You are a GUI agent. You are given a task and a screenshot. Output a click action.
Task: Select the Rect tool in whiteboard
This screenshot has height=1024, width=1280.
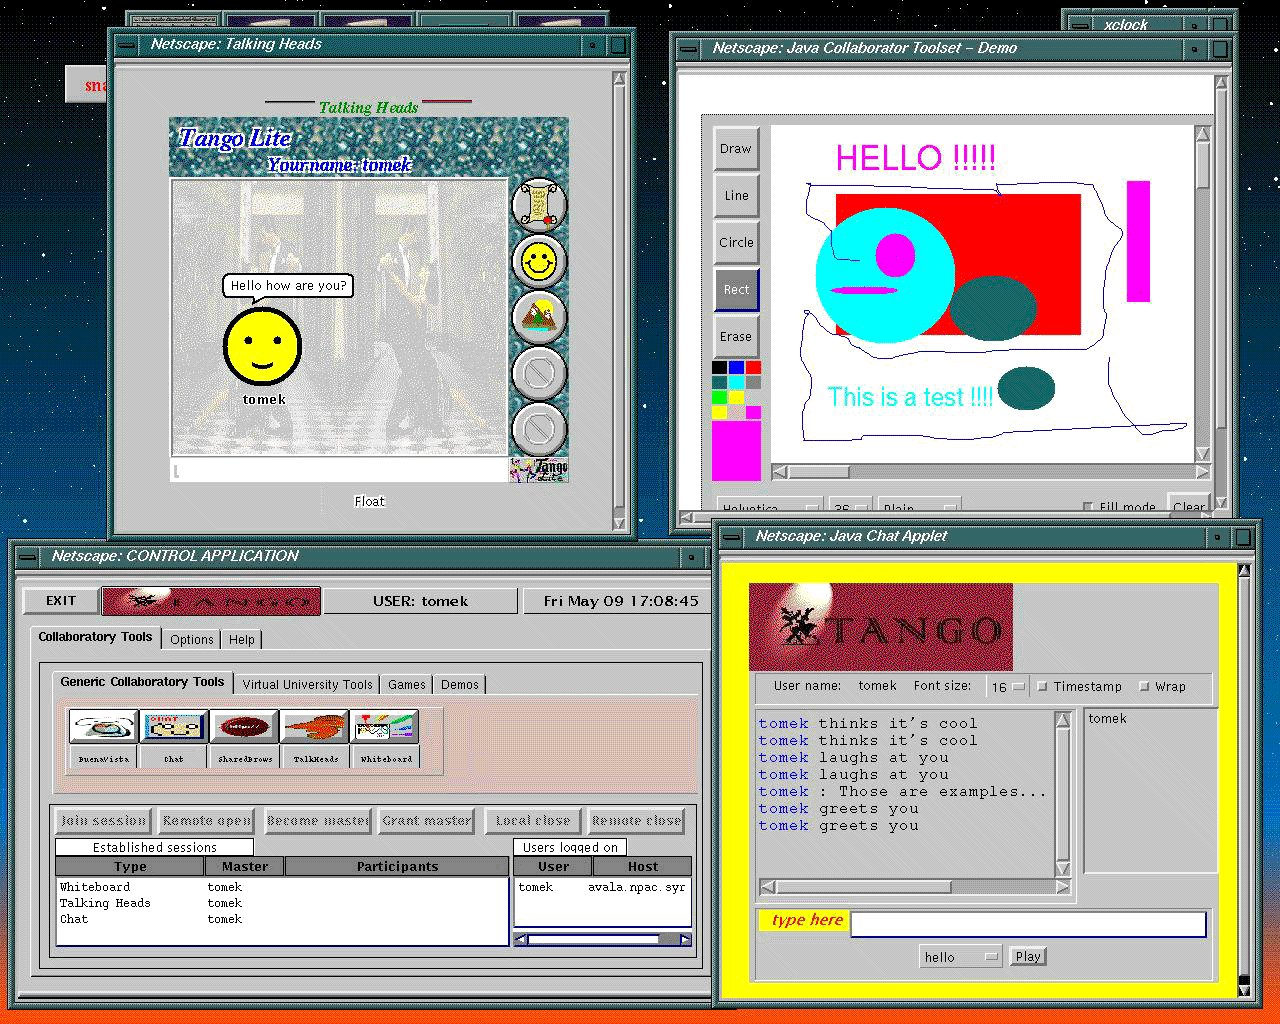[736, 290]
